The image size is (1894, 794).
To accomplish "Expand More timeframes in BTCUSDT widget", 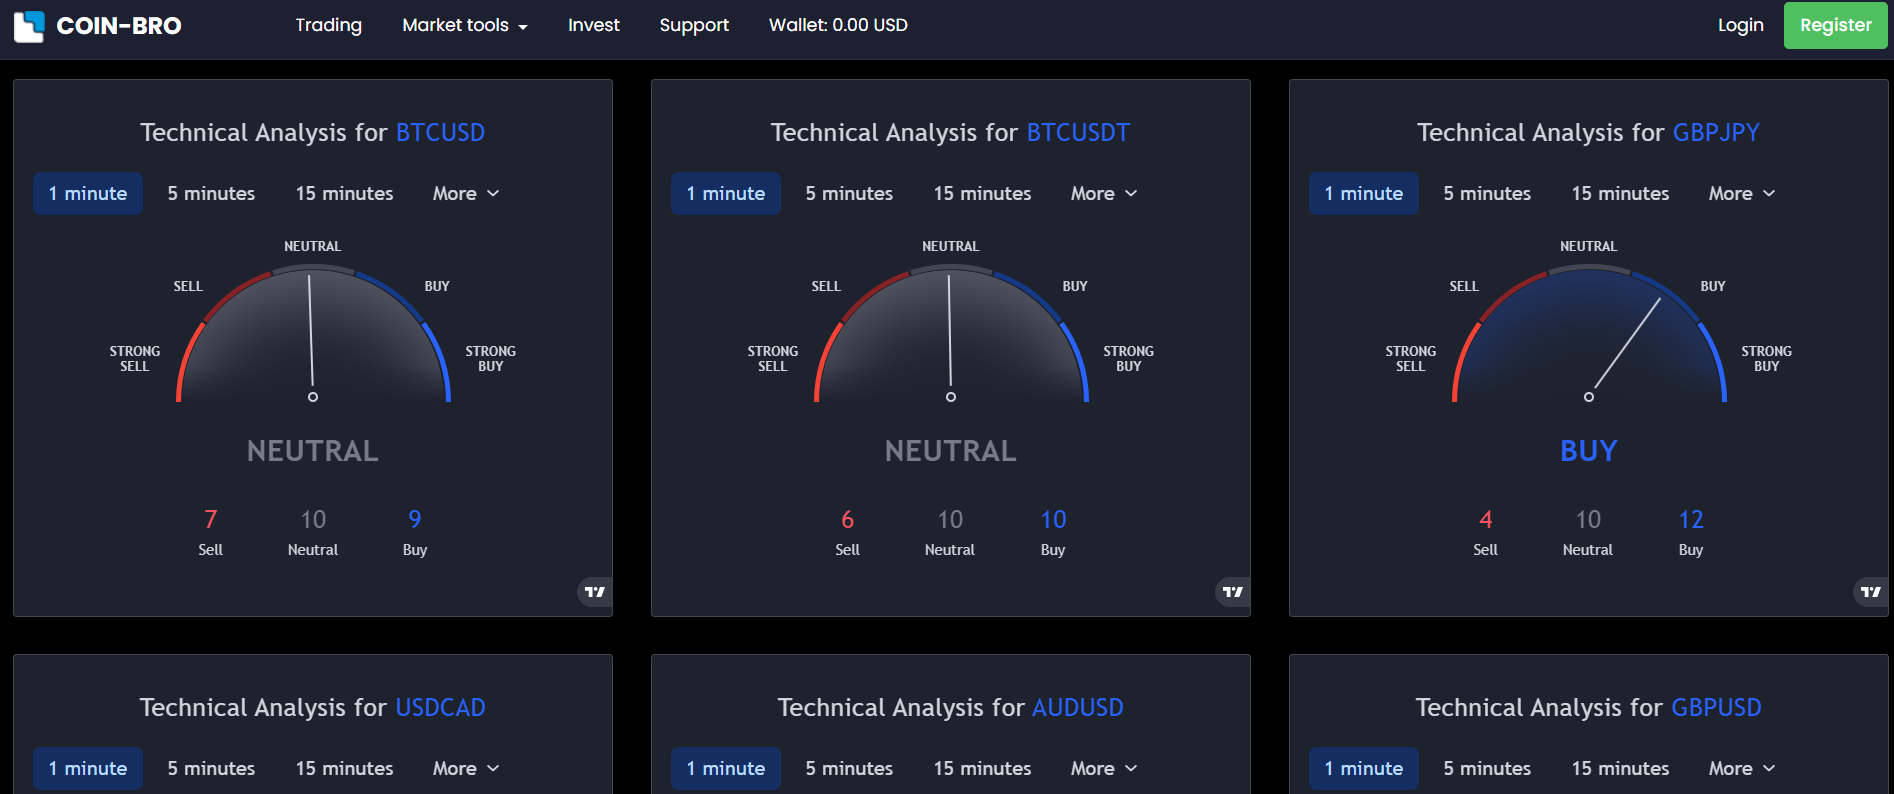I will pos(1103,193).
